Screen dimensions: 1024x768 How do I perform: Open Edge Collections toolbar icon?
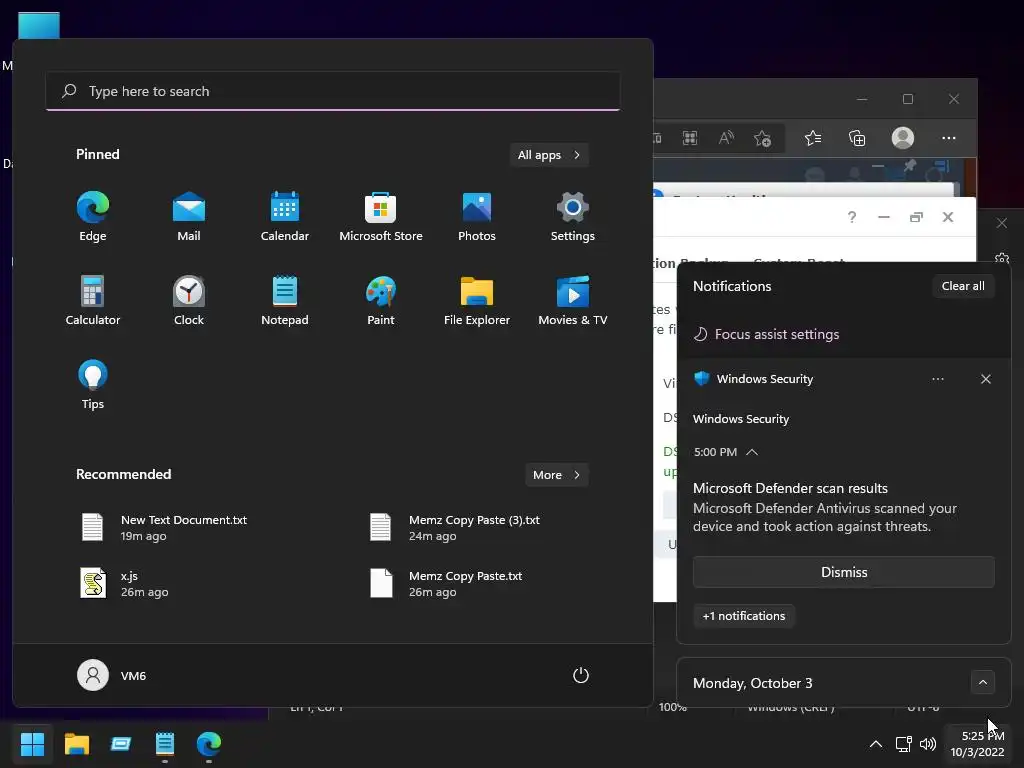click(x=857, y=138)
